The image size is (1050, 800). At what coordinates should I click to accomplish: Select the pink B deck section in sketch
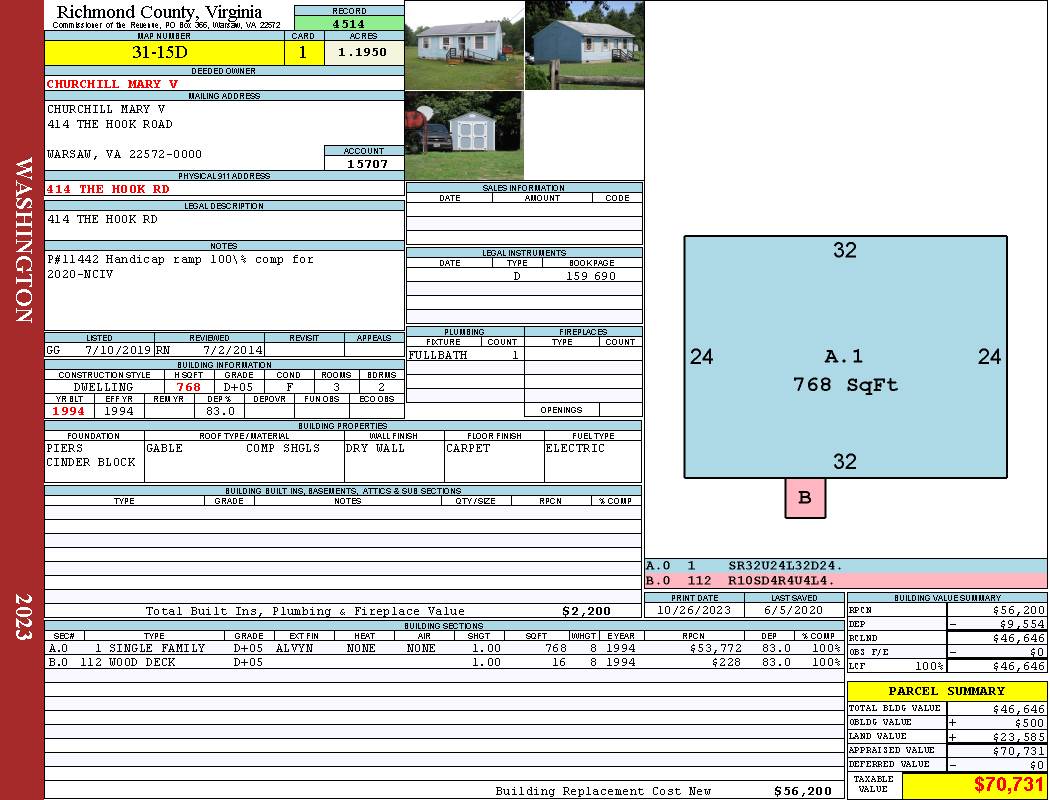coord(805,498)
